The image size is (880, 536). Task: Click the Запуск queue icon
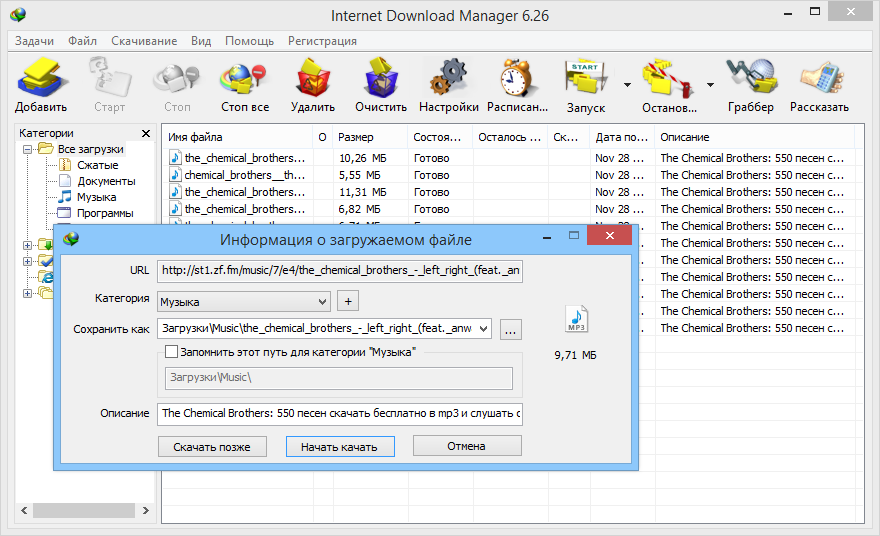click(585, 77)
